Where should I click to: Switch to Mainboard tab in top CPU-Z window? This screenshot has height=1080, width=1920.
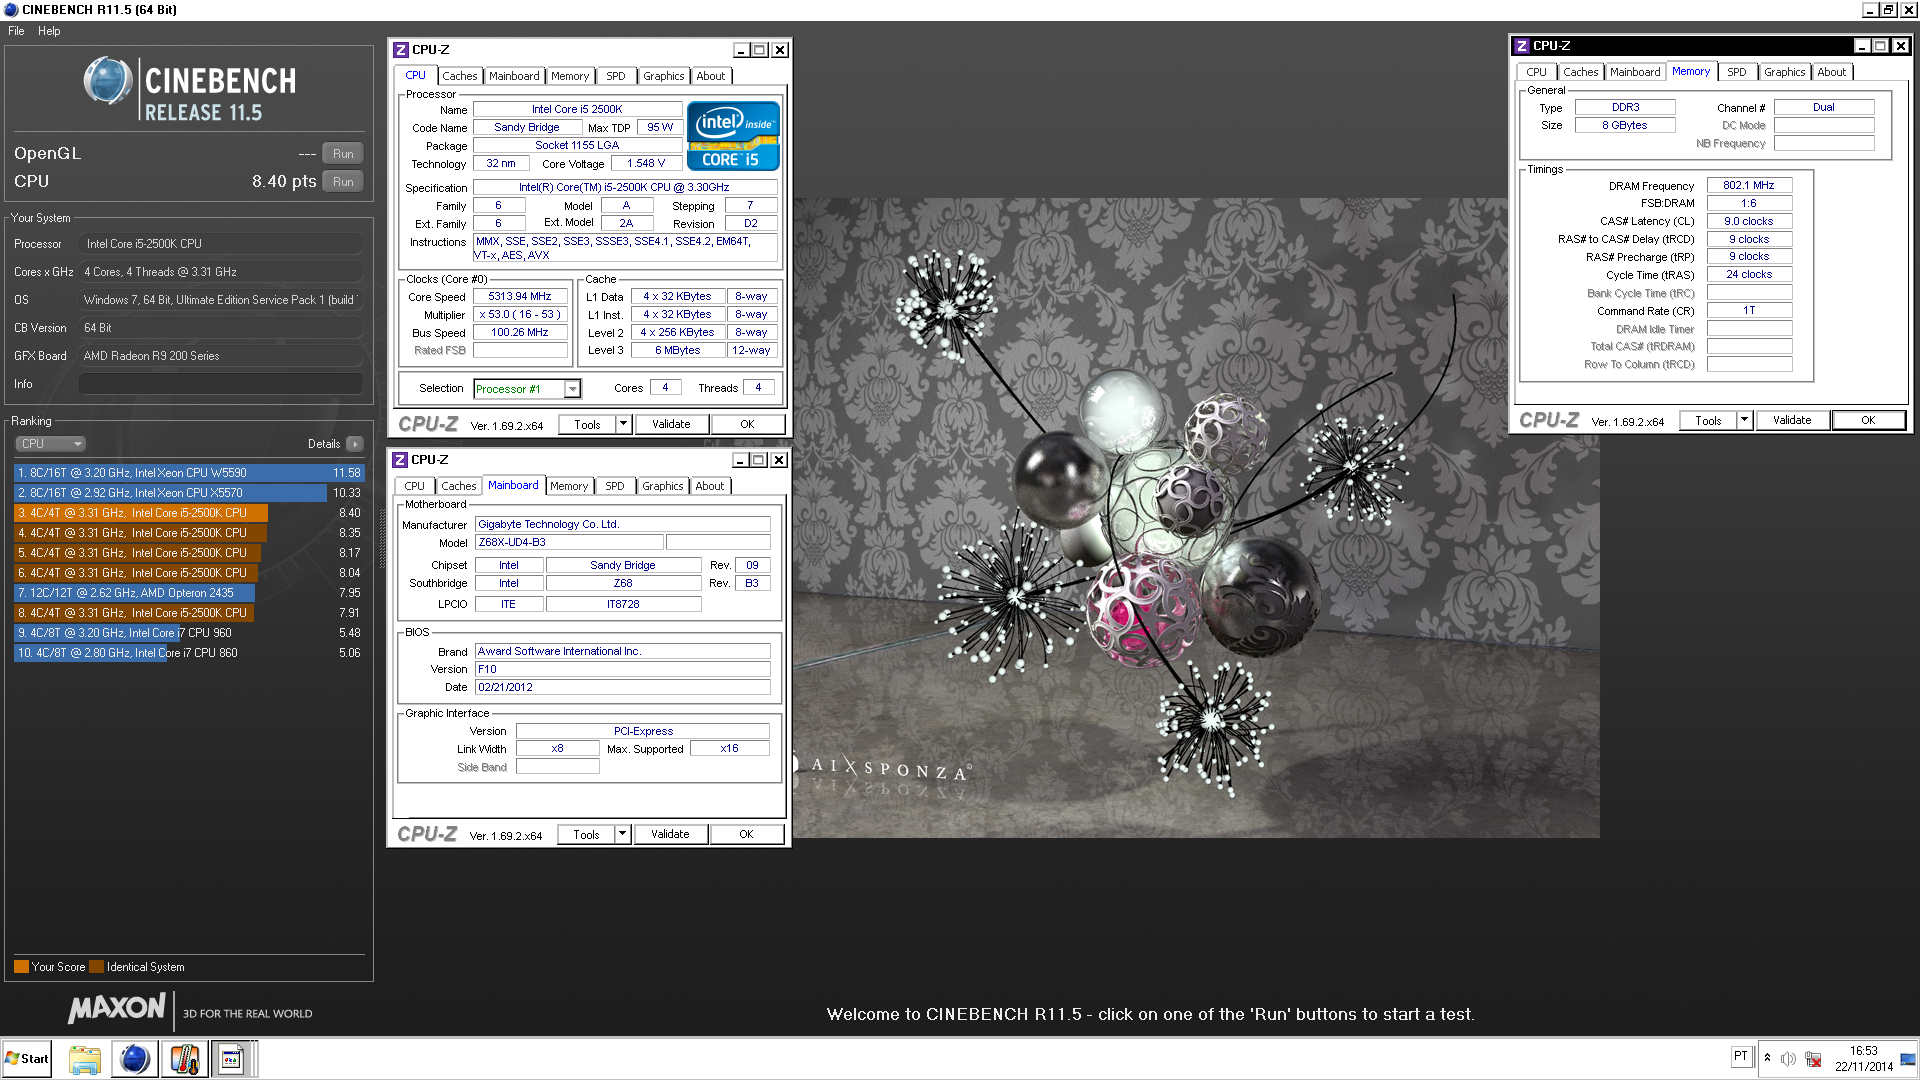point(514,76)
